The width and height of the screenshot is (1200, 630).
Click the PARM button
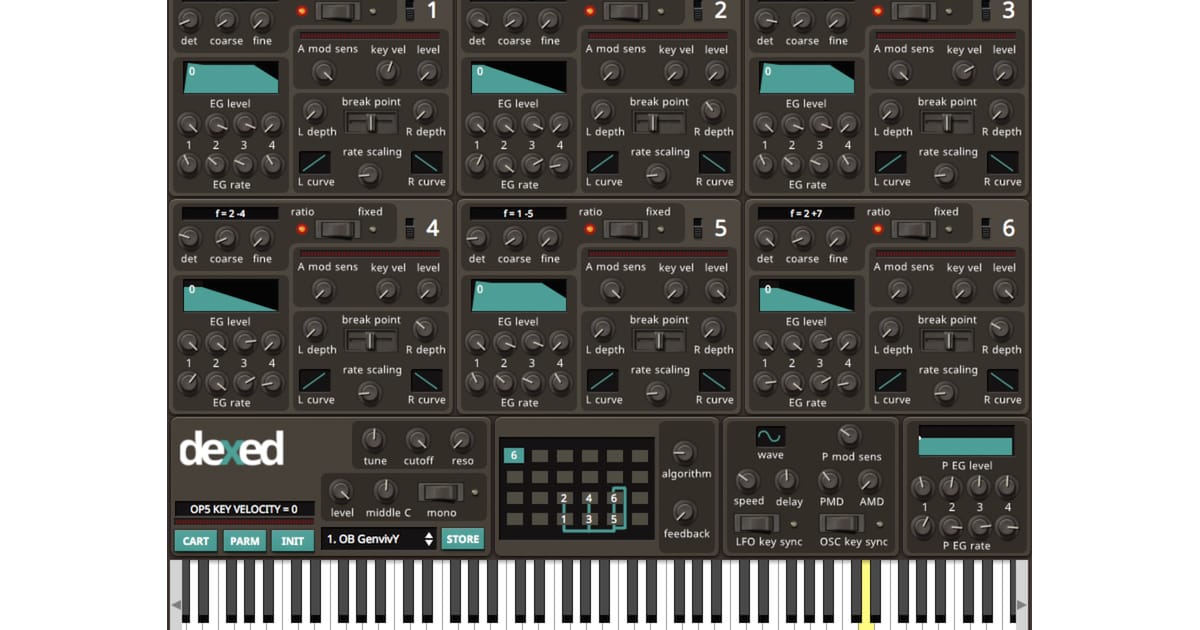[245, 541]
